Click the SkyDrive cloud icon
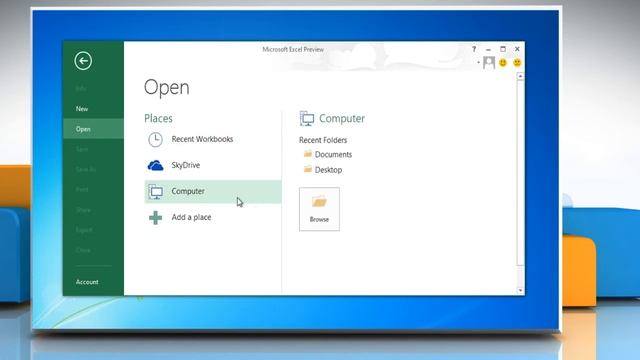The image size is (640, 360). coord(155,165)
